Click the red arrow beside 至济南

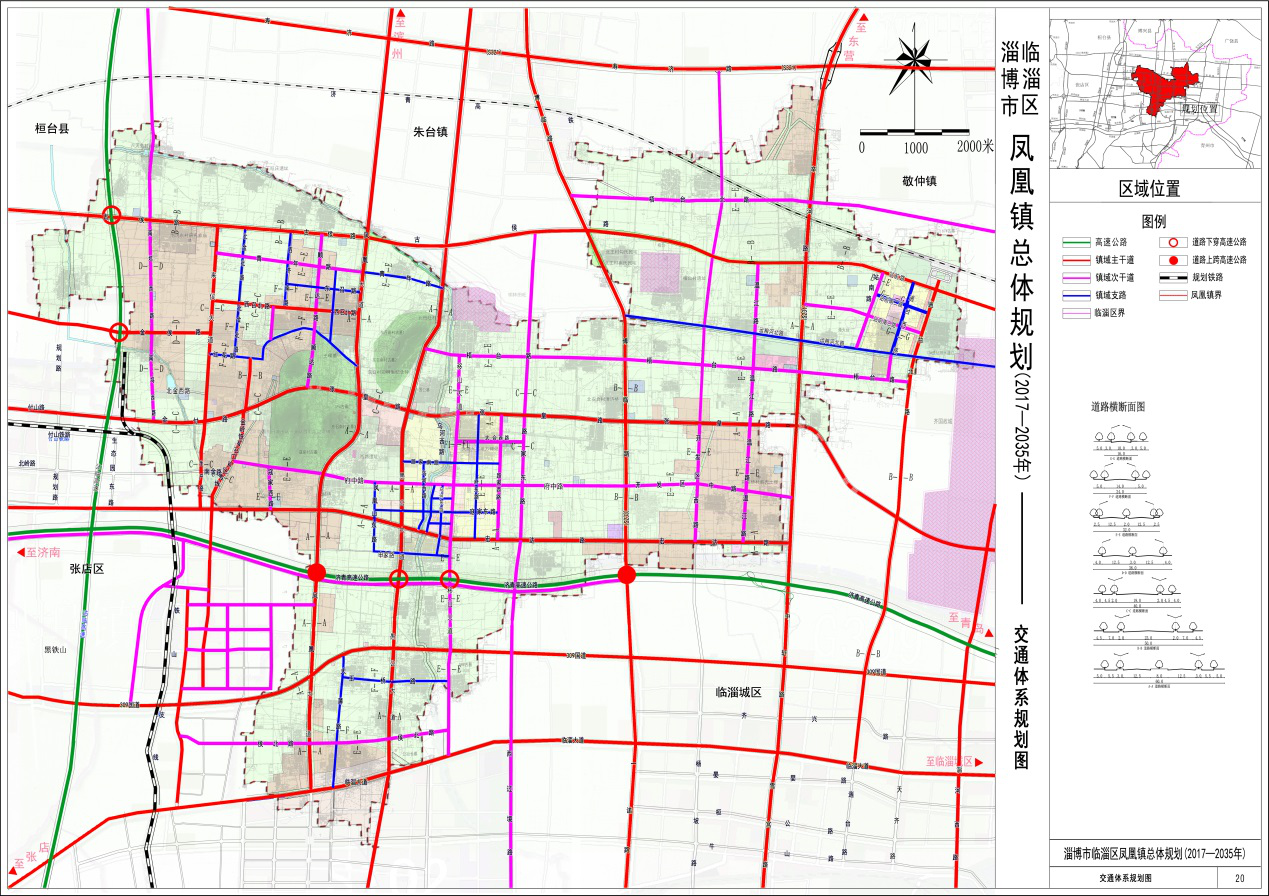coord(19,552)
